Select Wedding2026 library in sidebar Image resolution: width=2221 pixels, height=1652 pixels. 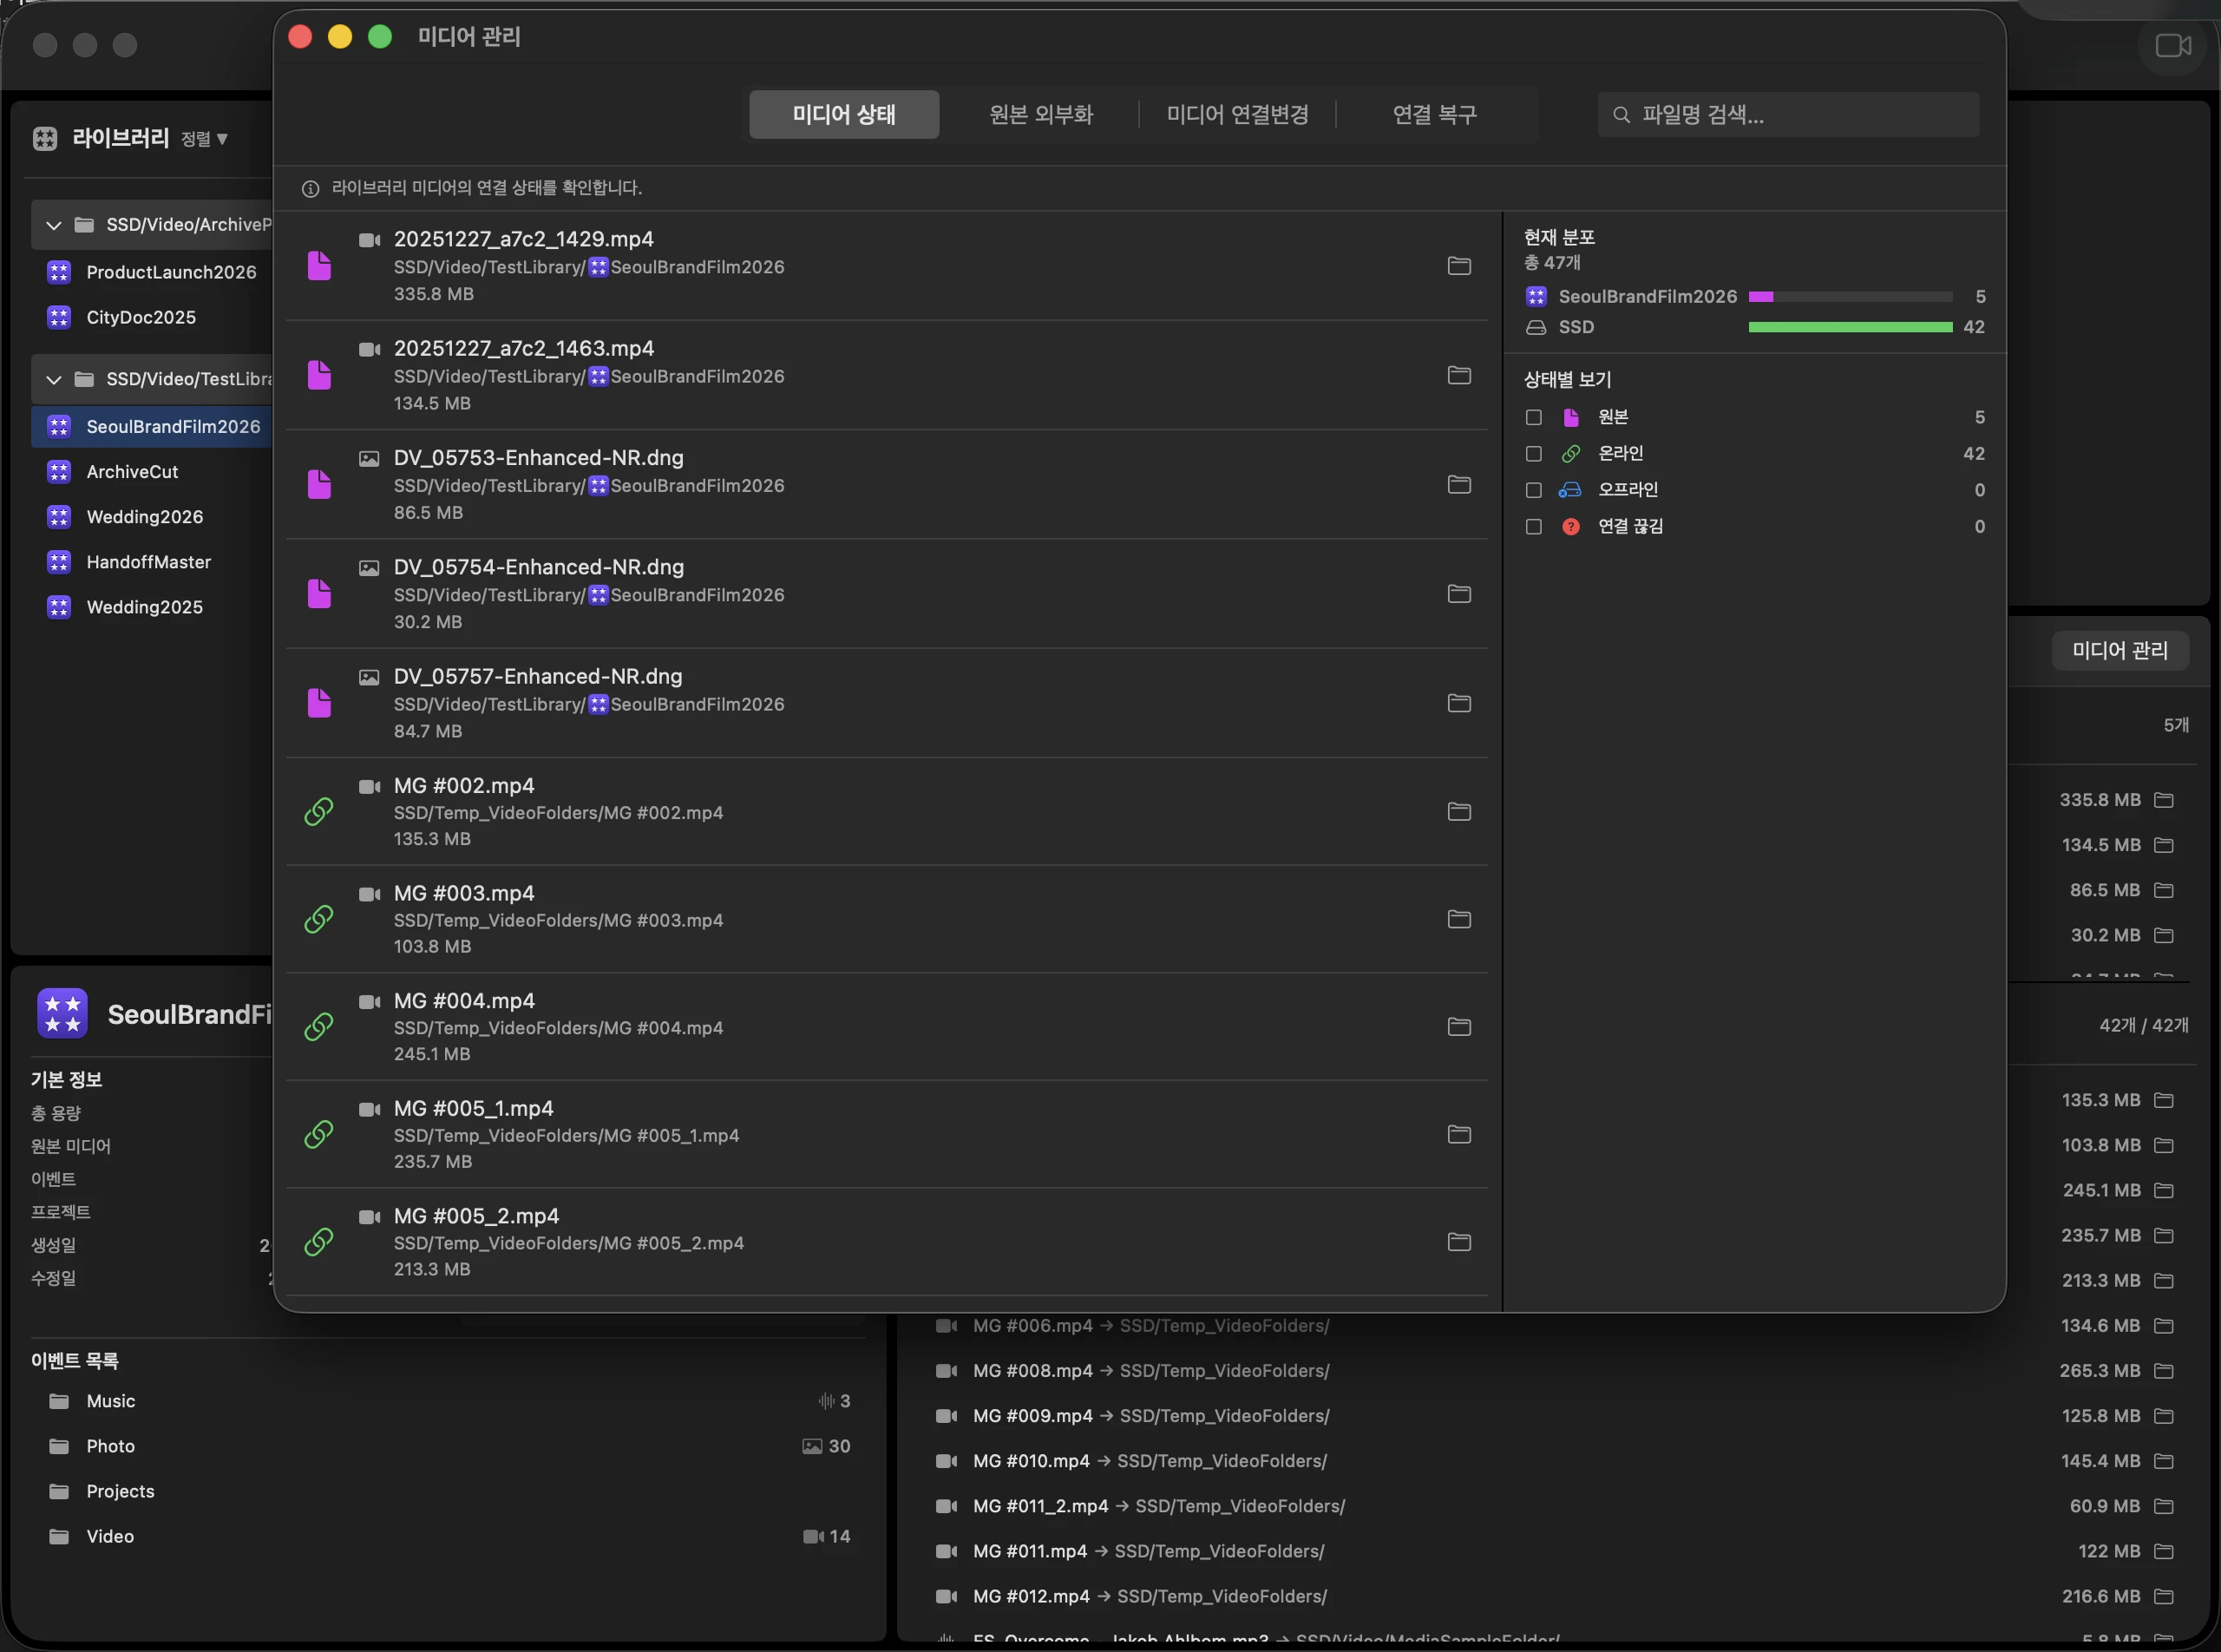pos(152,517)
